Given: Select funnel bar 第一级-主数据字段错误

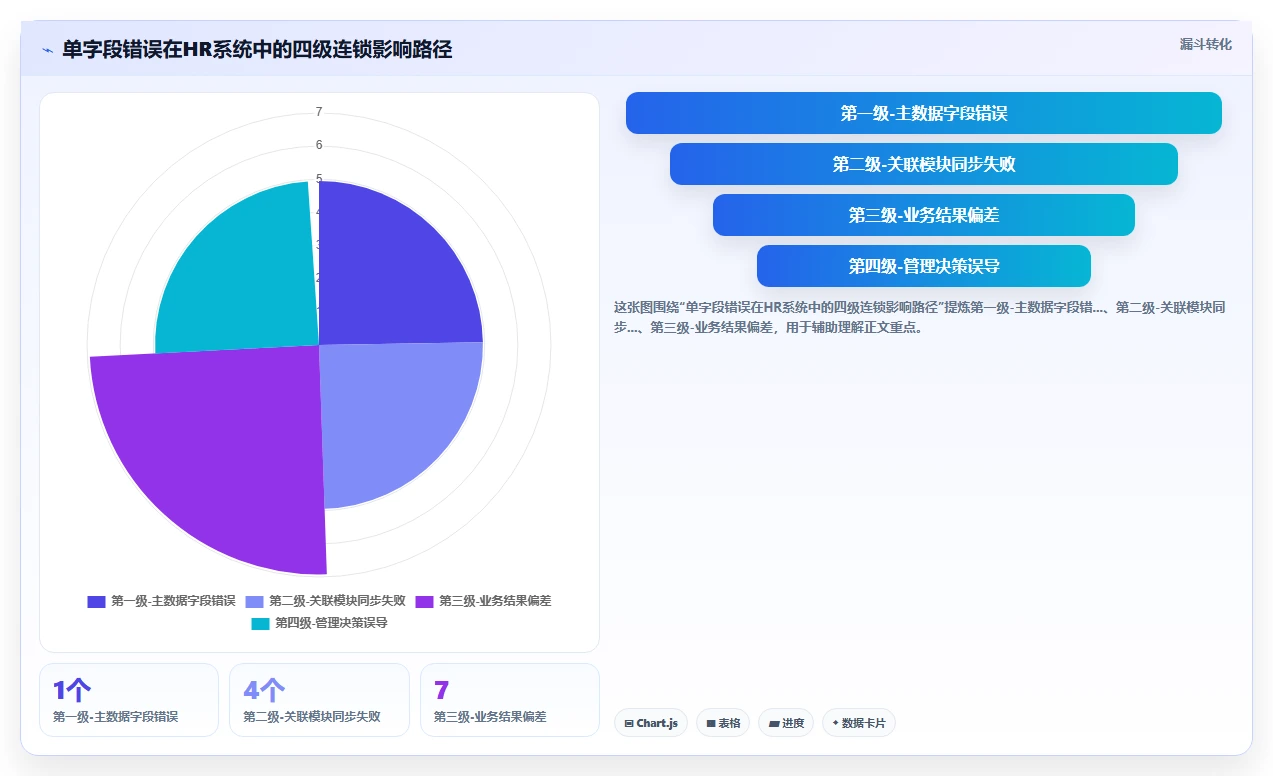Looking at the screenshot, I should point(923,113).
